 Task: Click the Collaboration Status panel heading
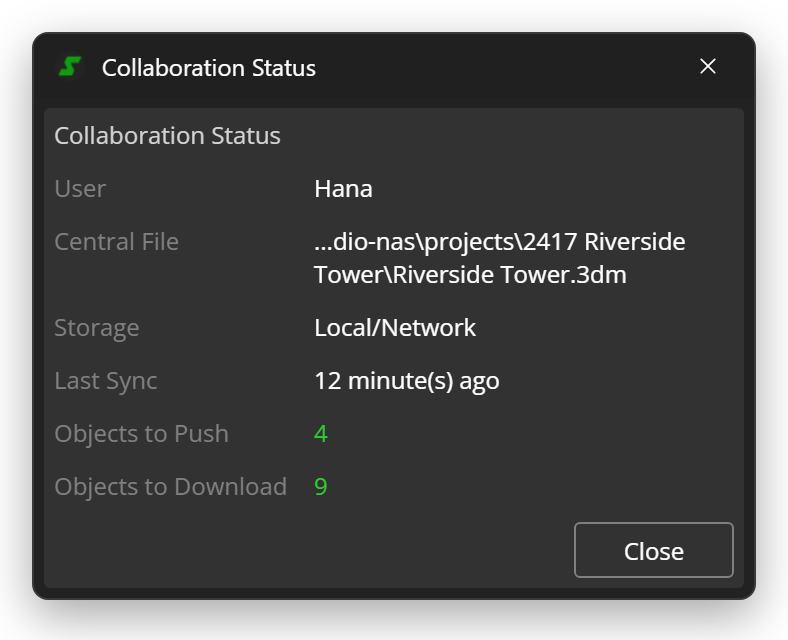[x=167, y=136]
